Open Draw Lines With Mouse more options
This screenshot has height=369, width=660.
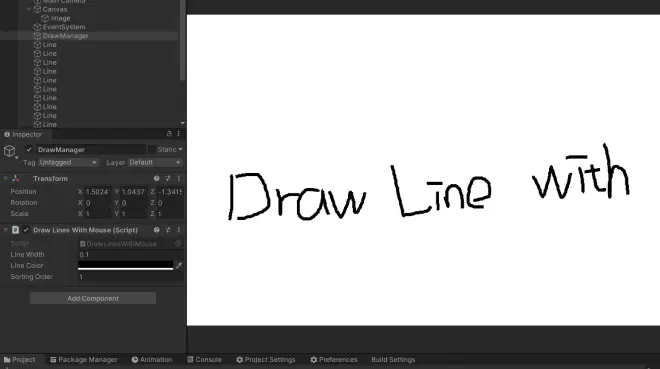pos(178,230)
